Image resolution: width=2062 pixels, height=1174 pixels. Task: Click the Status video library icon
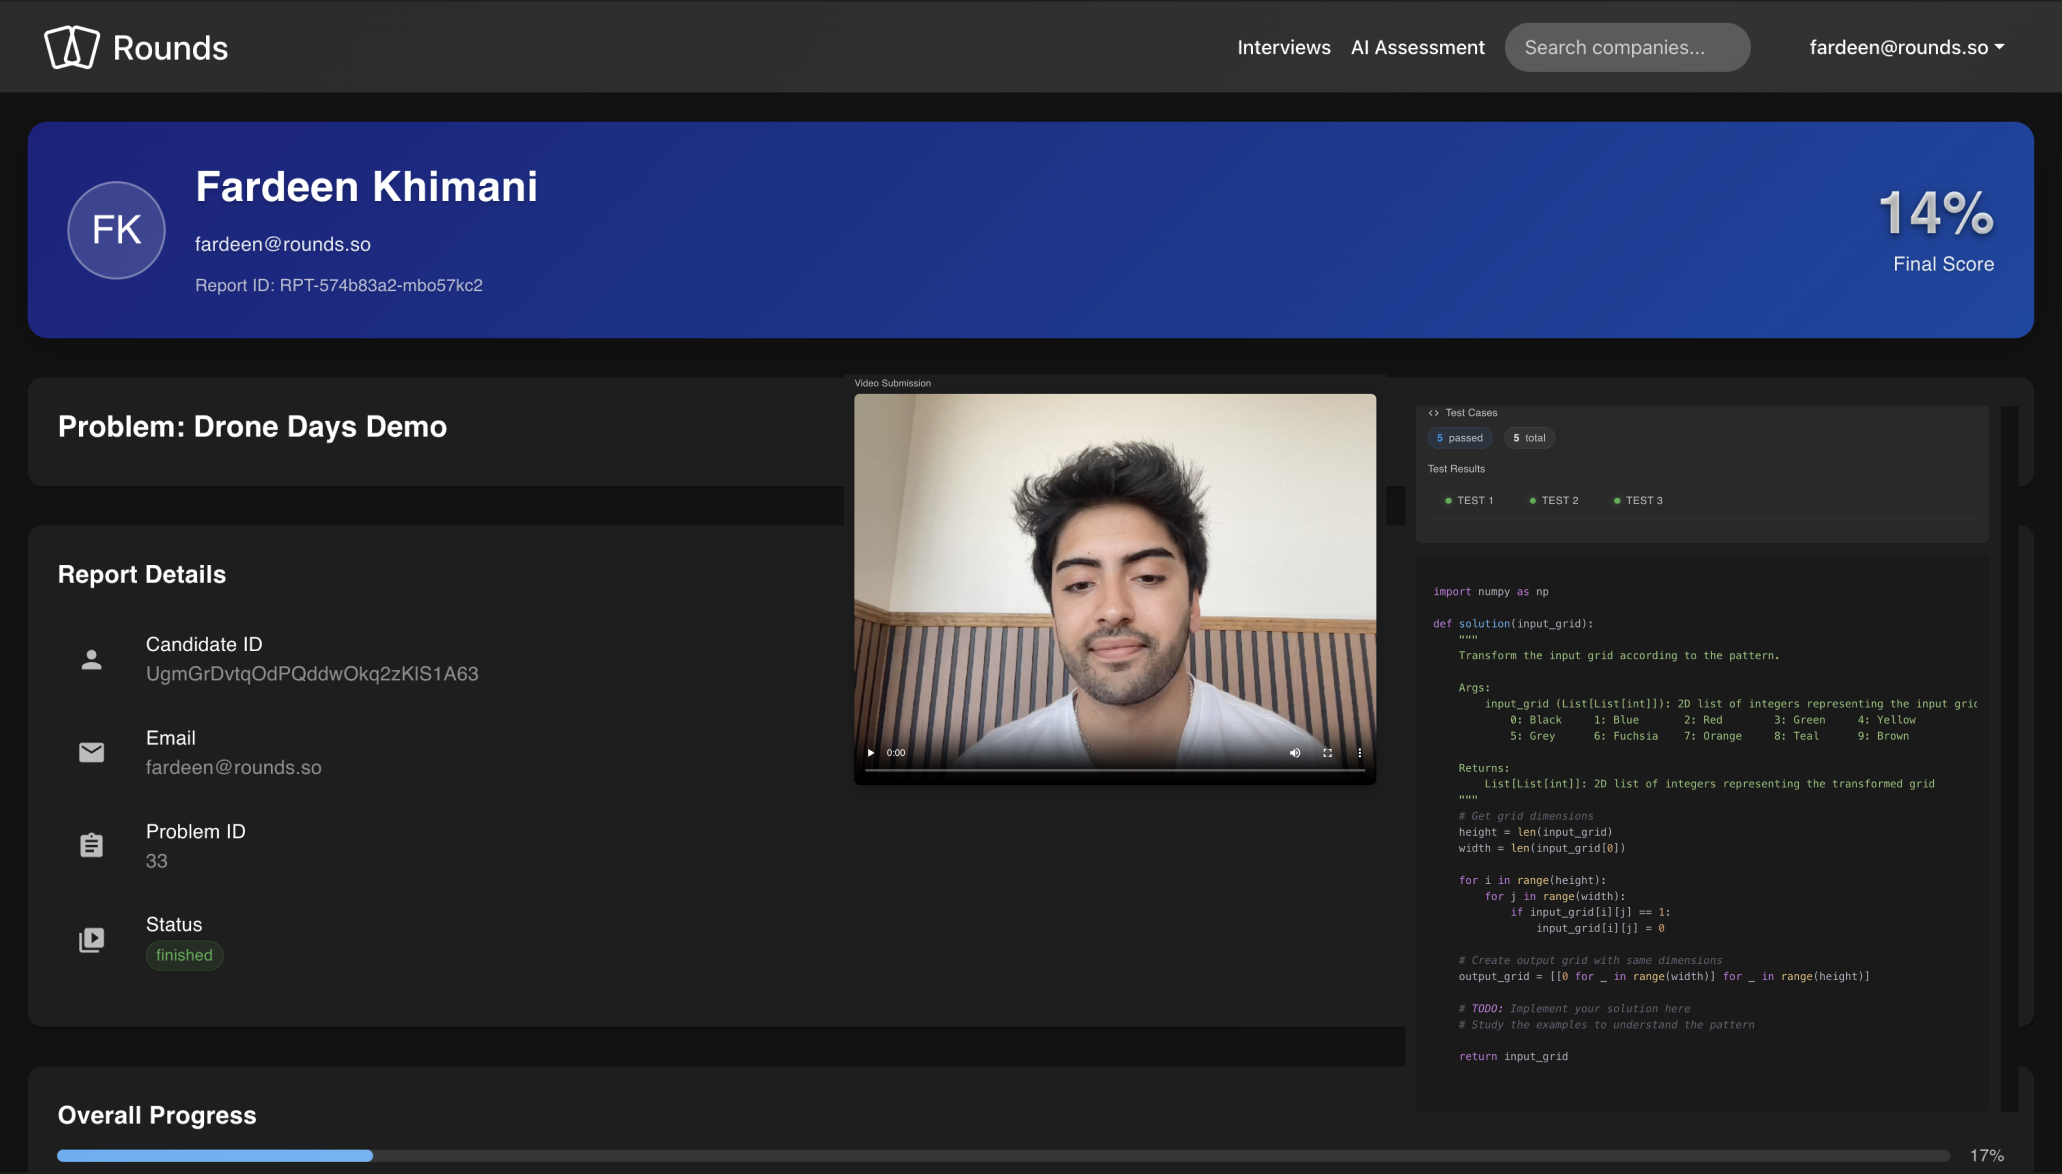91,940
